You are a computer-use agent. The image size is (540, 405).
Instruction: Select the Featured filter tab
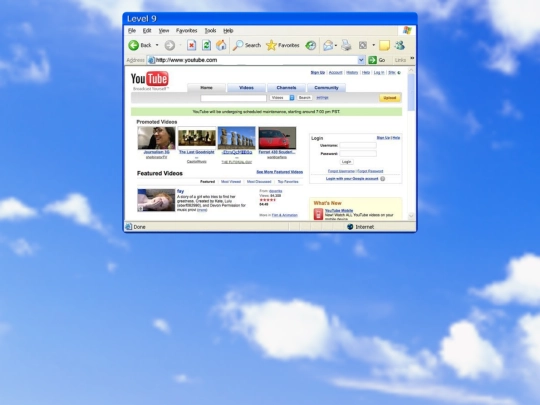207,181
